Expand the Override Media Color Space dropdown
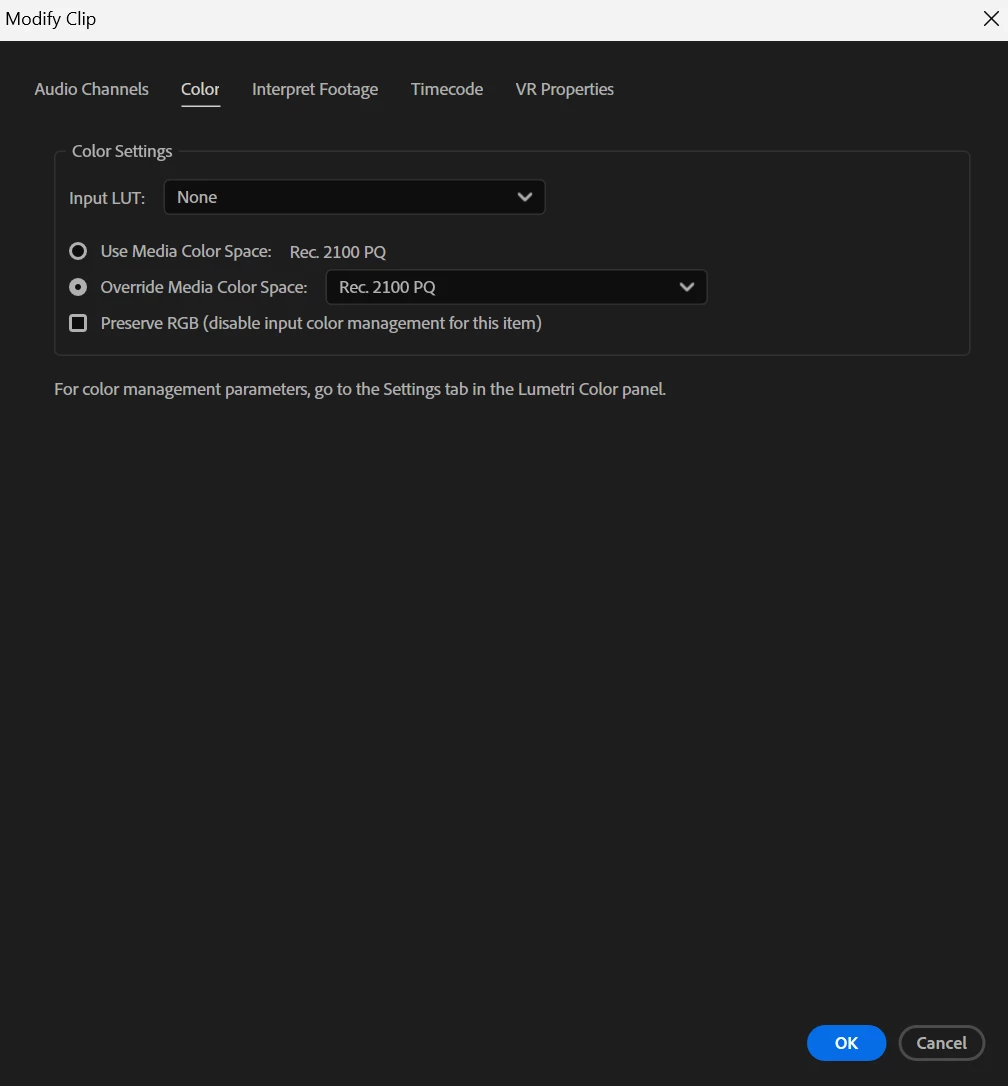 (516, 287)
